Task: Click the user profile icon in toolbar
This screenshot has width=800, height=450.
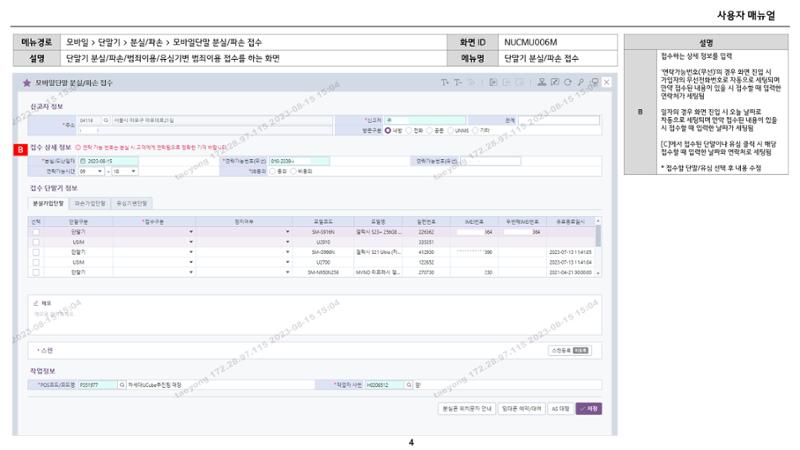Action: (542, 82)
